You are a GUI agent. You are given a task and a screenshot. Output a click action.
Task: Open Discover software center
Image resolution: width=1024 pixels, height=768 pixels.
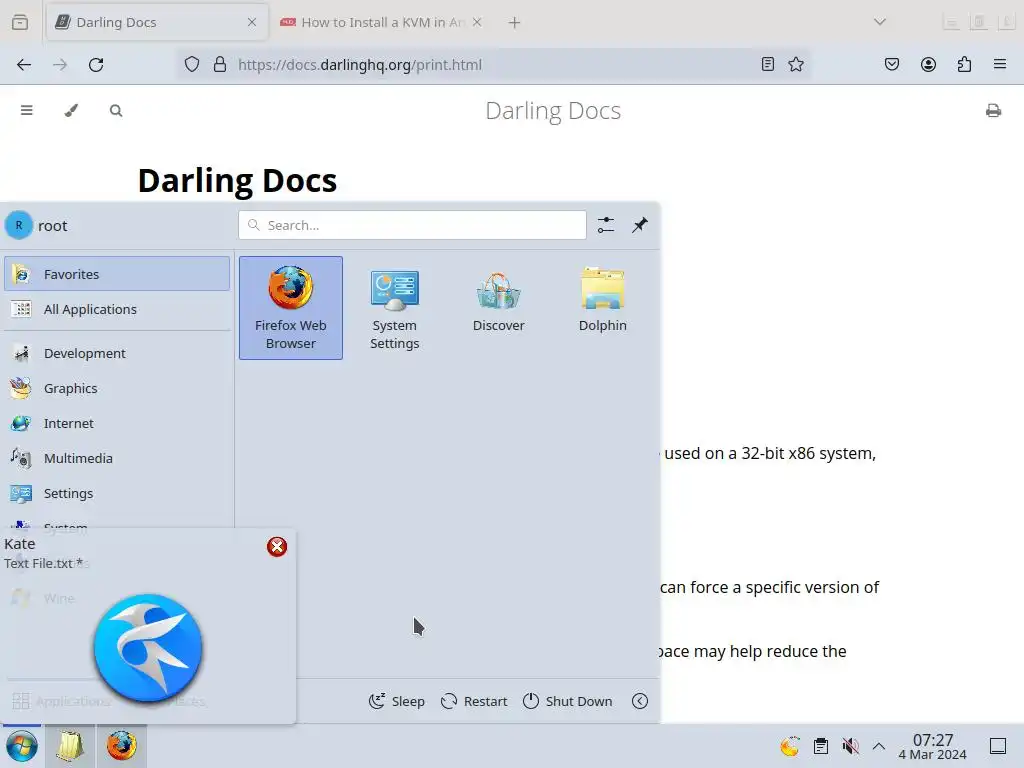(x=498, y=308)
